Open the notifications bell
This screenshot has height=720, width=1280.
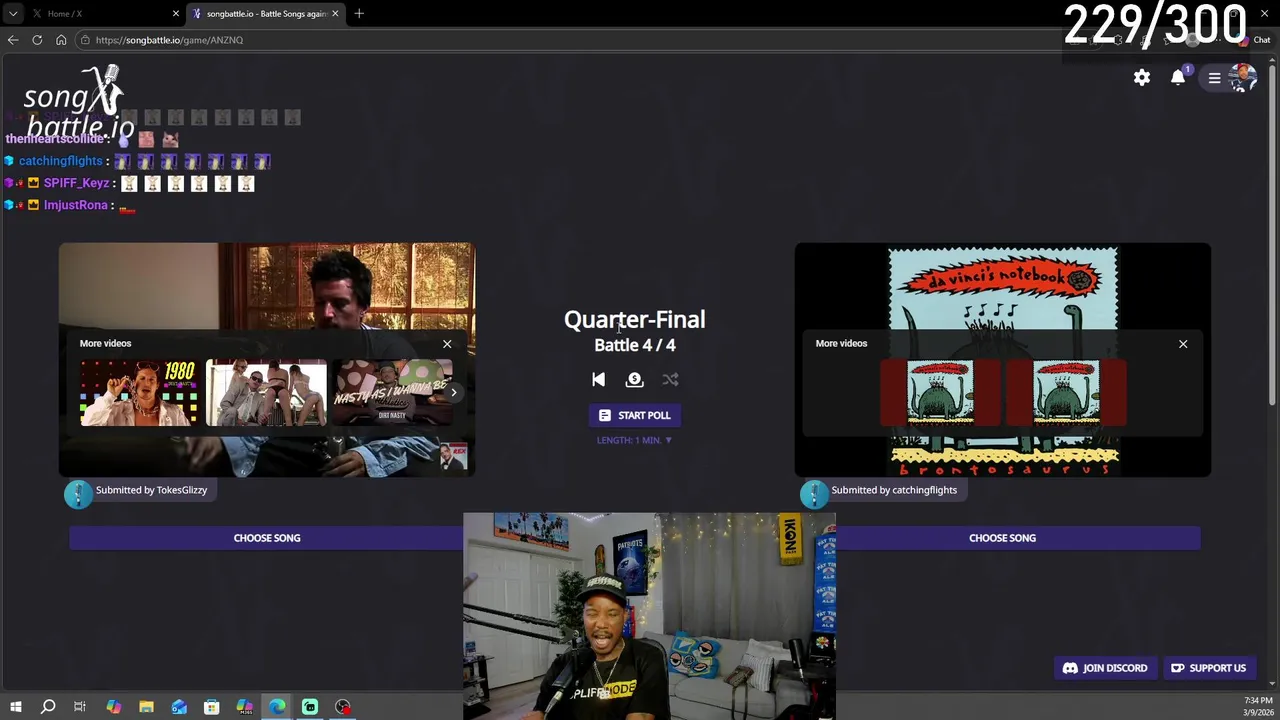pos(1178,78)
